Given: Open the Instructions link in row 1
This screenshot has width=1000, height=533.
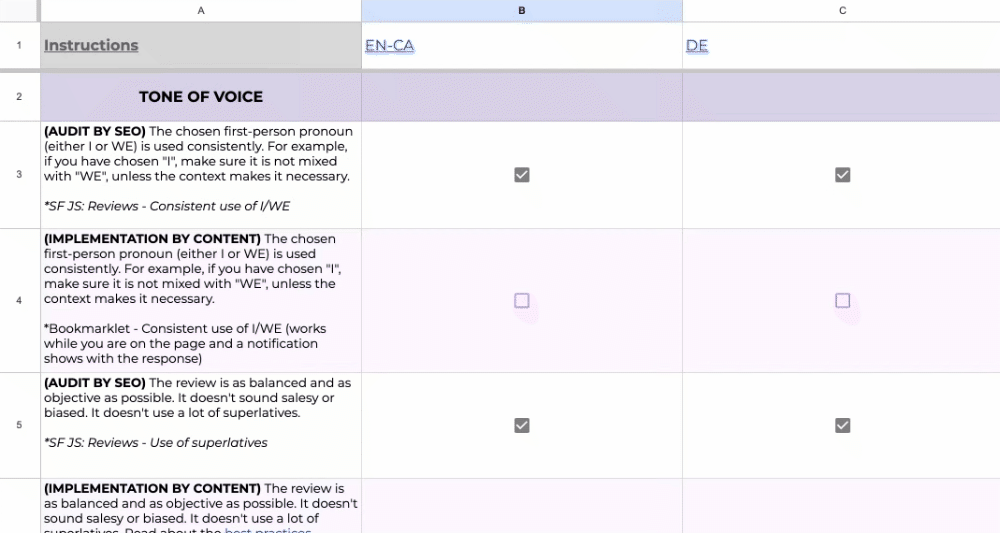Looking at the screenshot, I should [x=91, y=45].
